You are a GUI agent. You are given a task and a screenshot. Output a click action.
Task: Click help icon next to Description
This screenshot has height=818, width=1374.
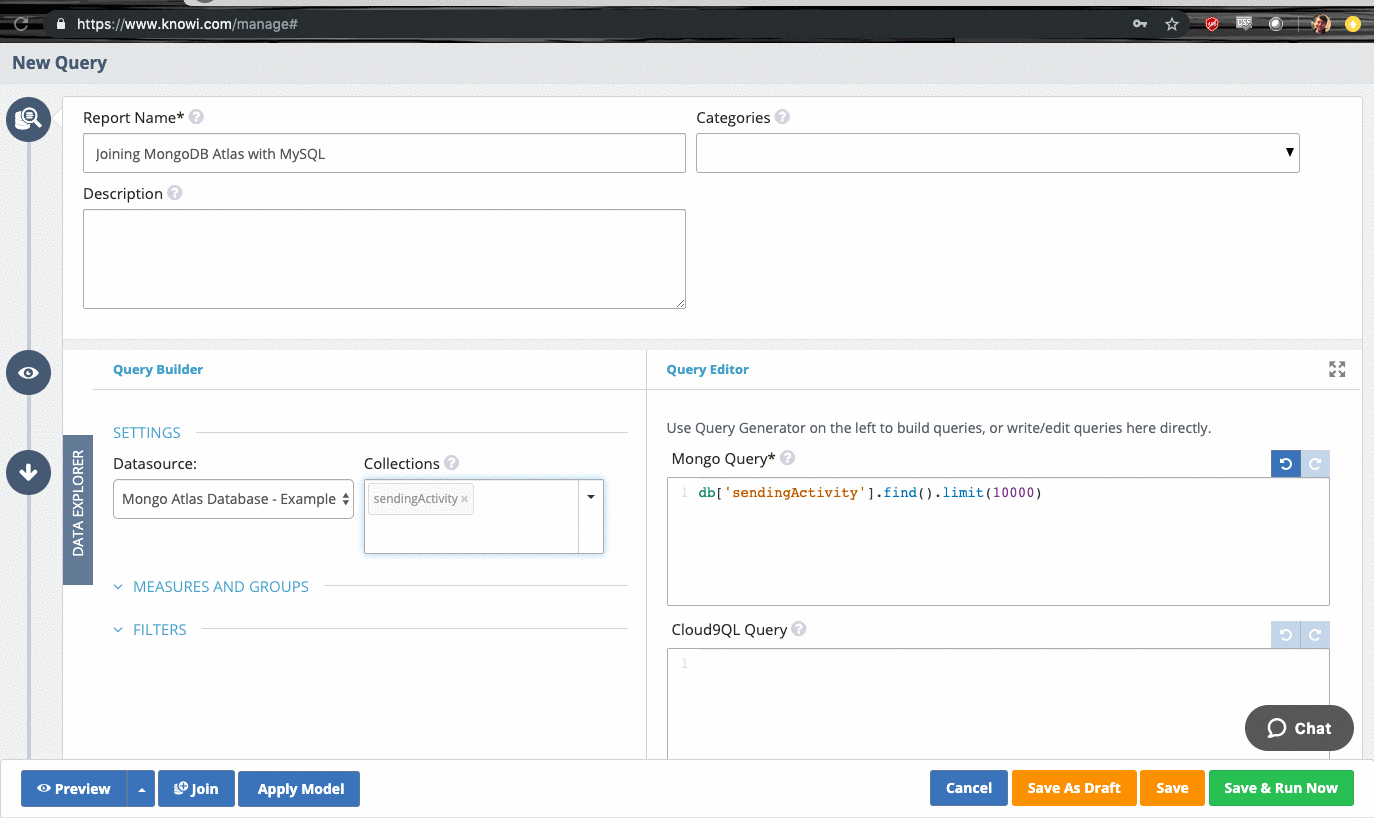coord(175,193)
